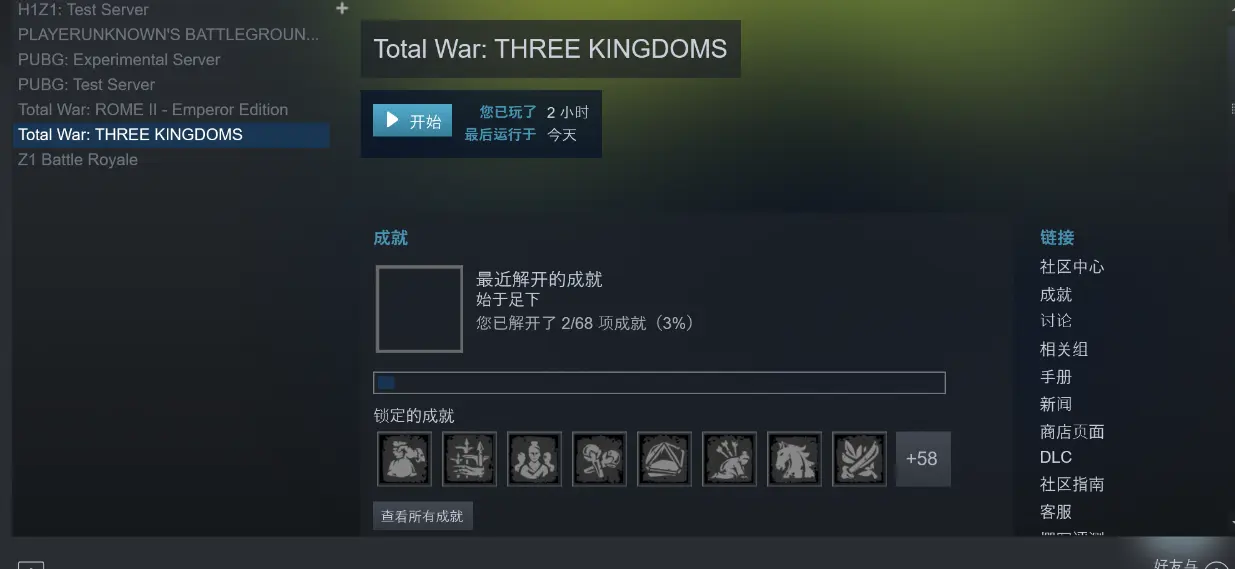Open the DLC link
Viewport: 1235px width, 569px height.
point(1056,457)
